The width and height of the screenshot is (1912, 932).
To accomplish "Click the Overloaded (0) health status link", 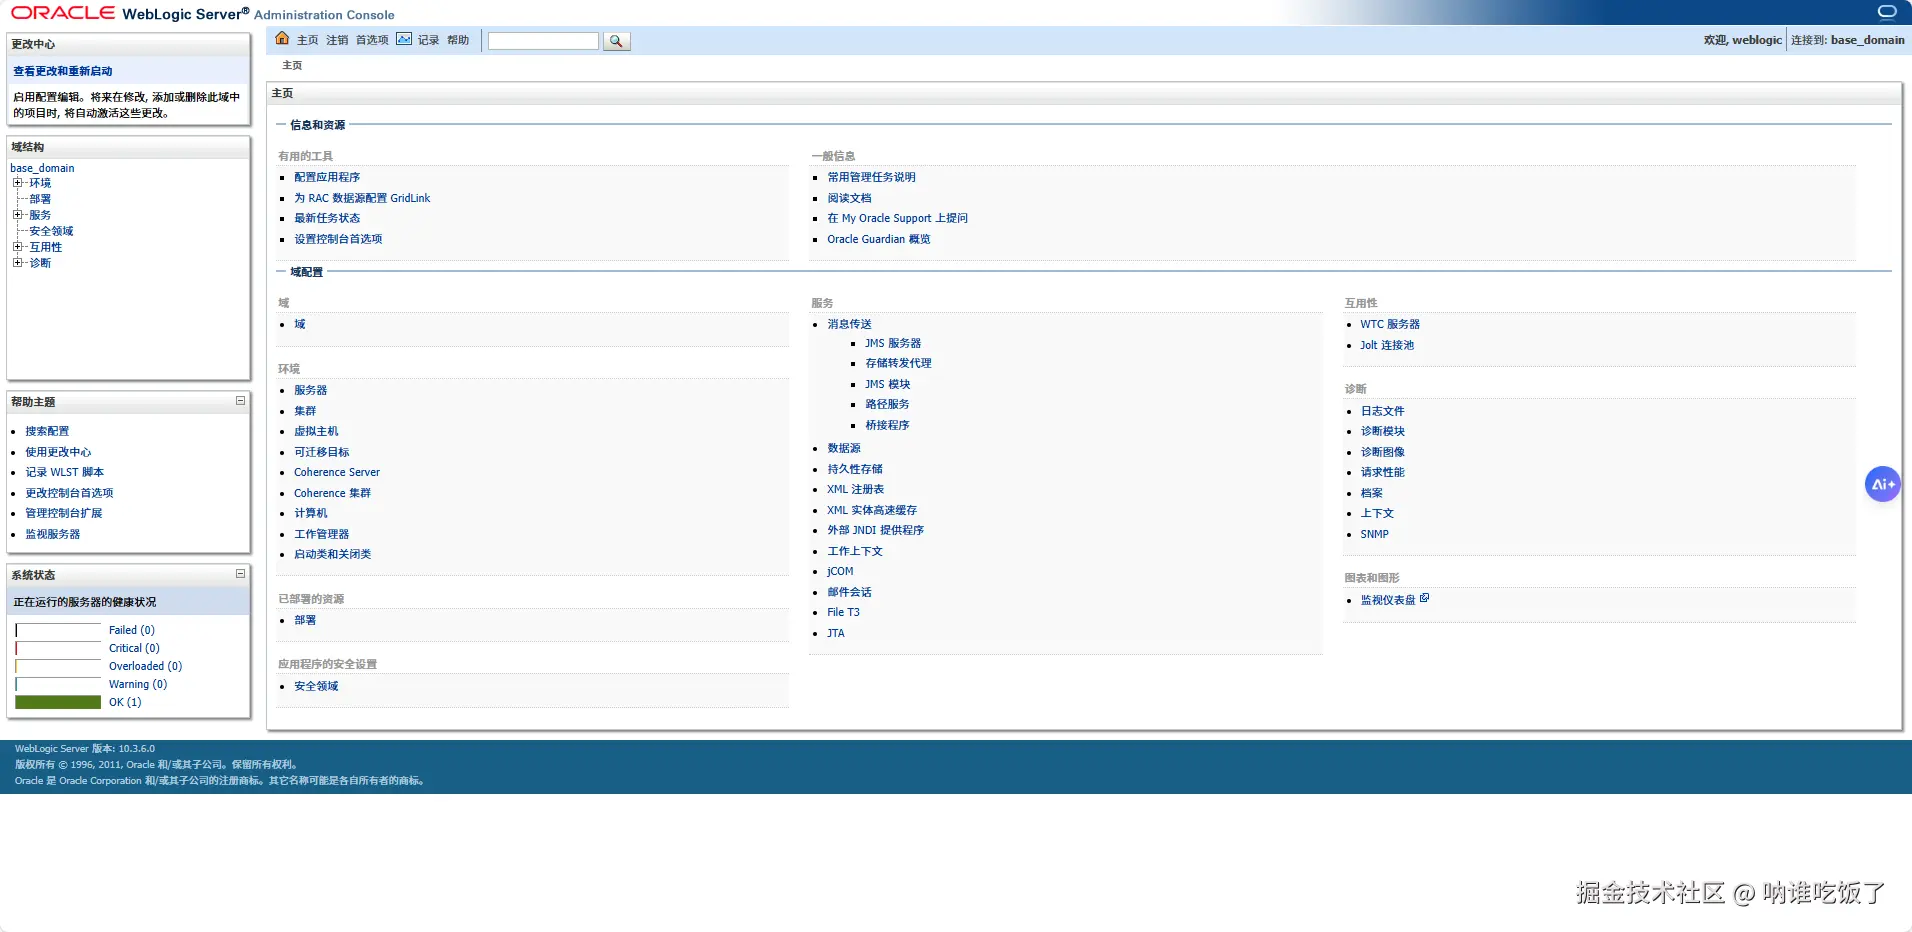I will [x=146, y=666].
